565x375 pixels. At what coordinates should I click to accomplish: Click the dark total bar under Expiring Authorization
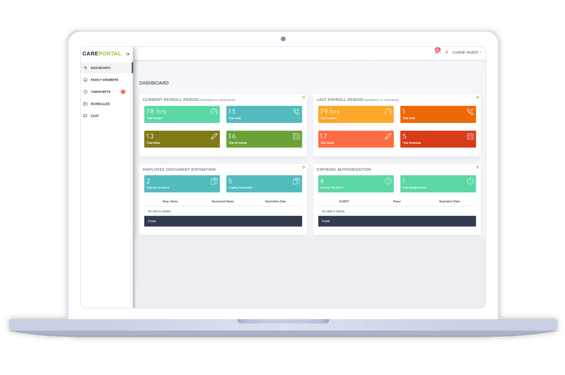point(397,221)
